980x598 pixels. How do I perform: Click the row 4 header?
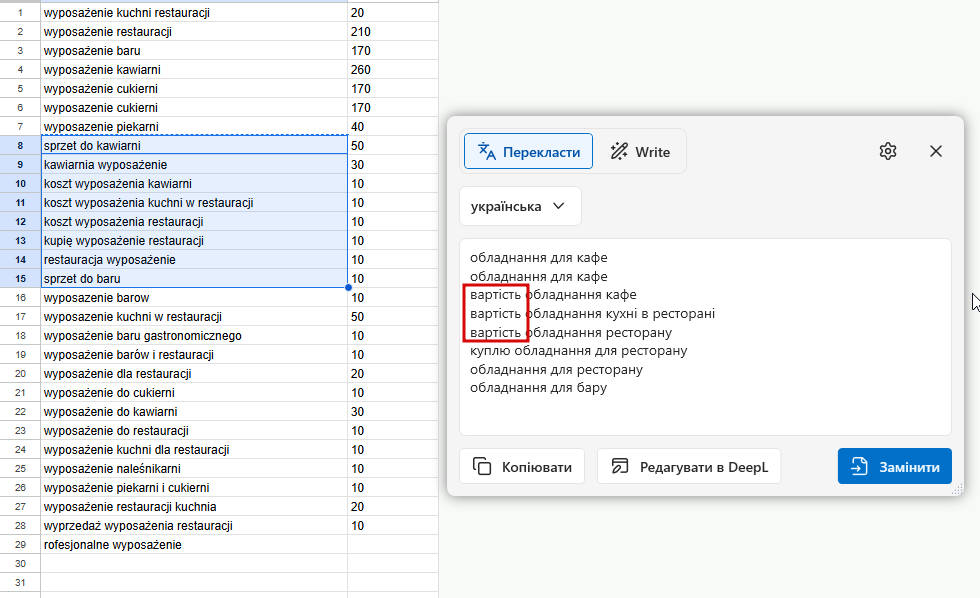20,70
